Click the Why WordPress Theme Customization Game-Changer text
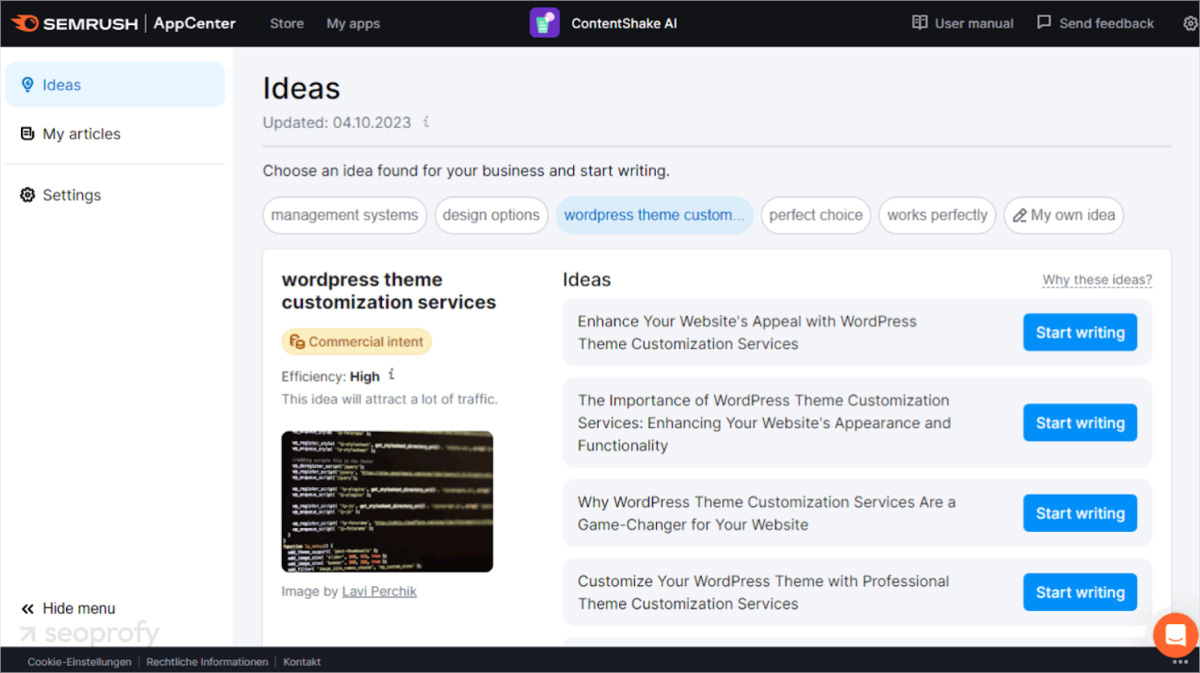 tap(766, 513)
